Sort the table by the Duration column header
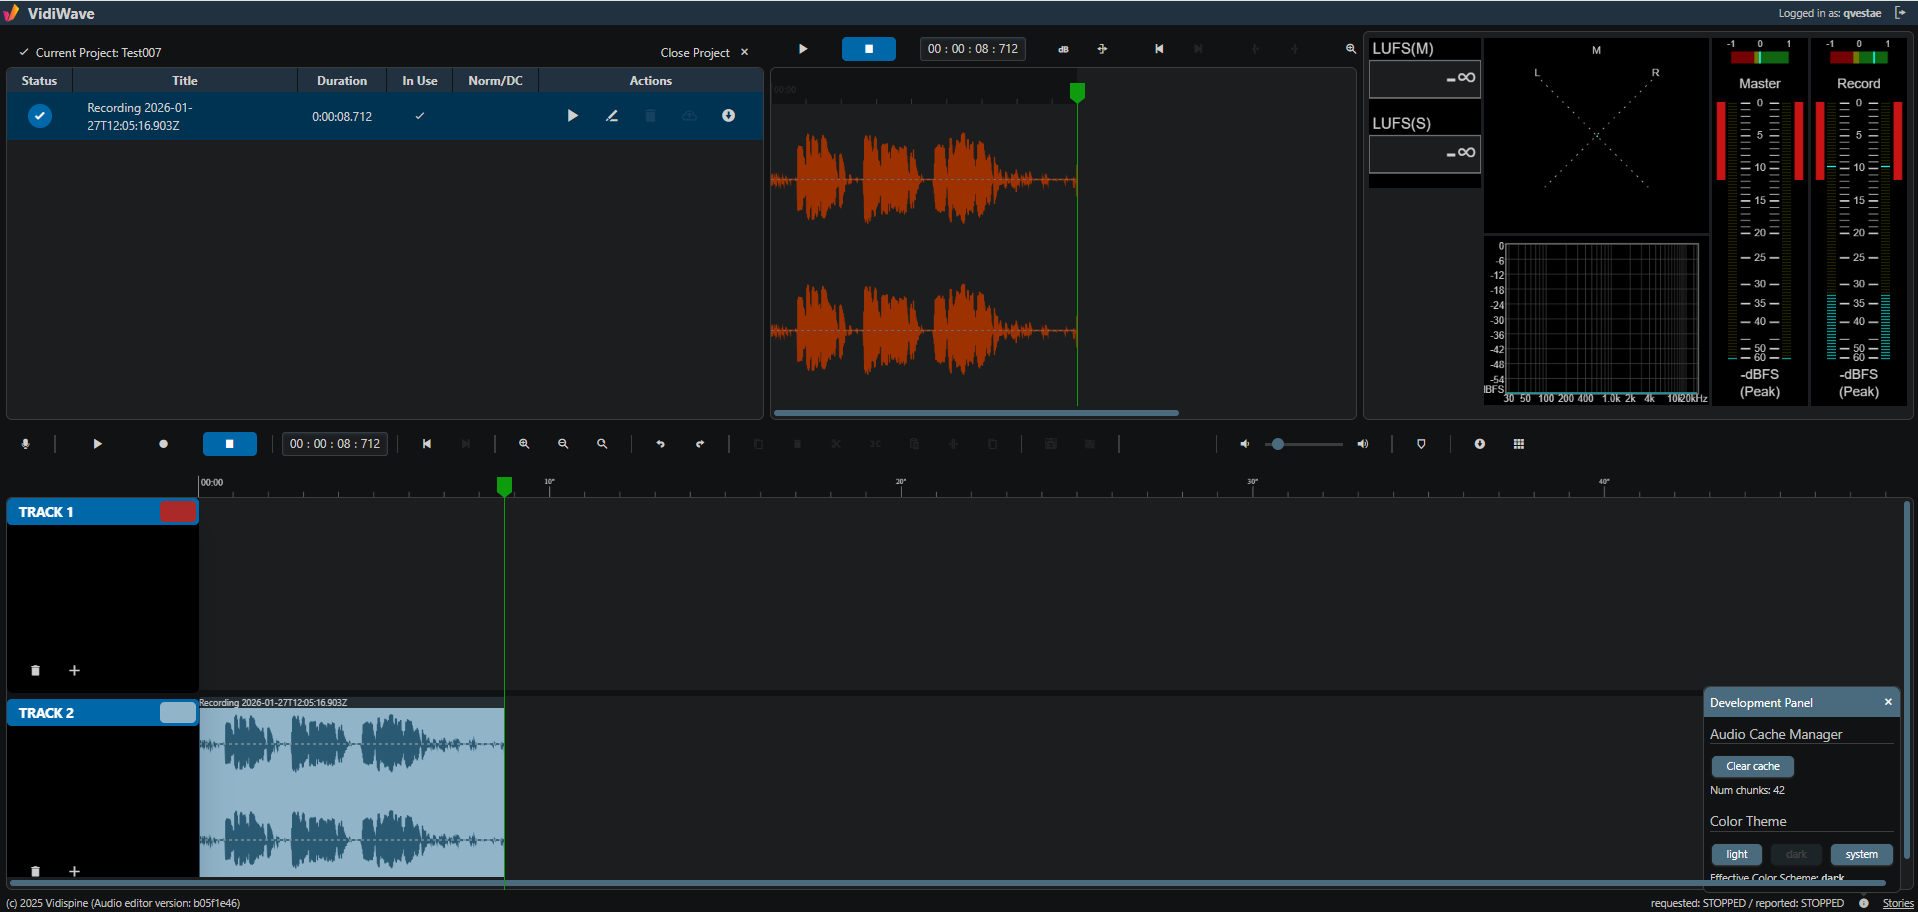The width and height of the screenshot is (1918, 912). 342,81
